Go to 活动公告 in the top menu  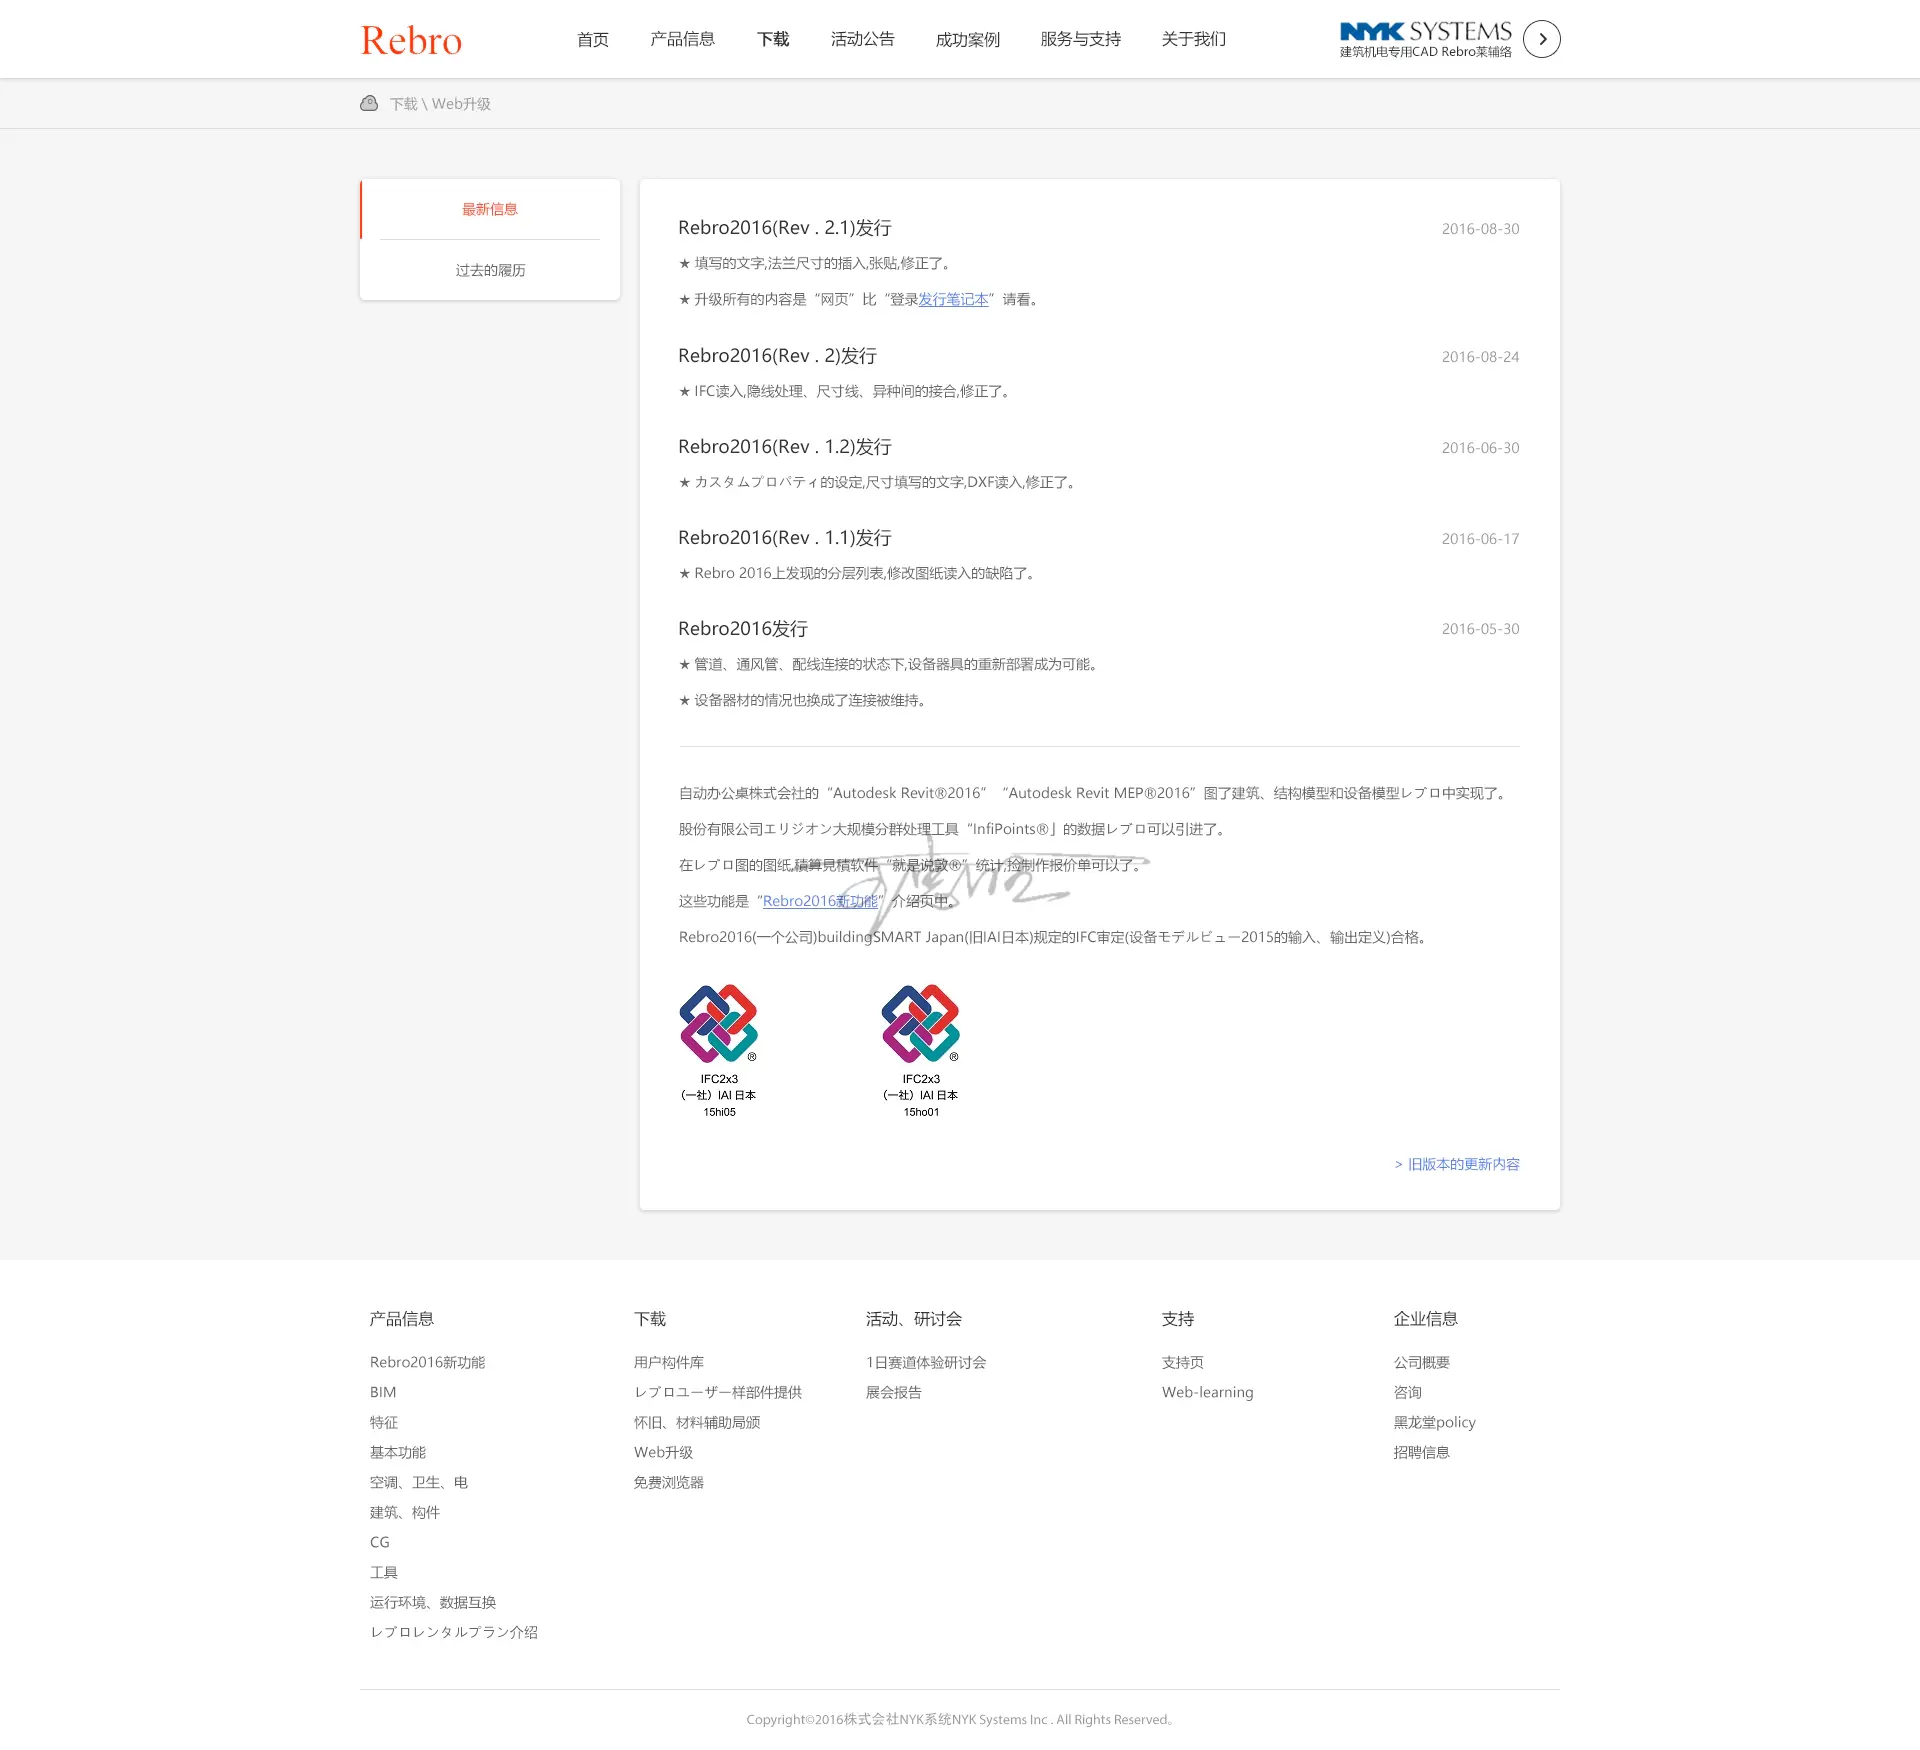pos(863,39)
